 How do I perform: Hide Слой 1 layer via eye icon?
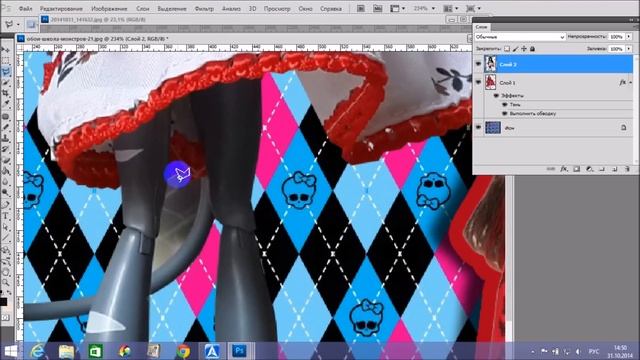(478, 82)
